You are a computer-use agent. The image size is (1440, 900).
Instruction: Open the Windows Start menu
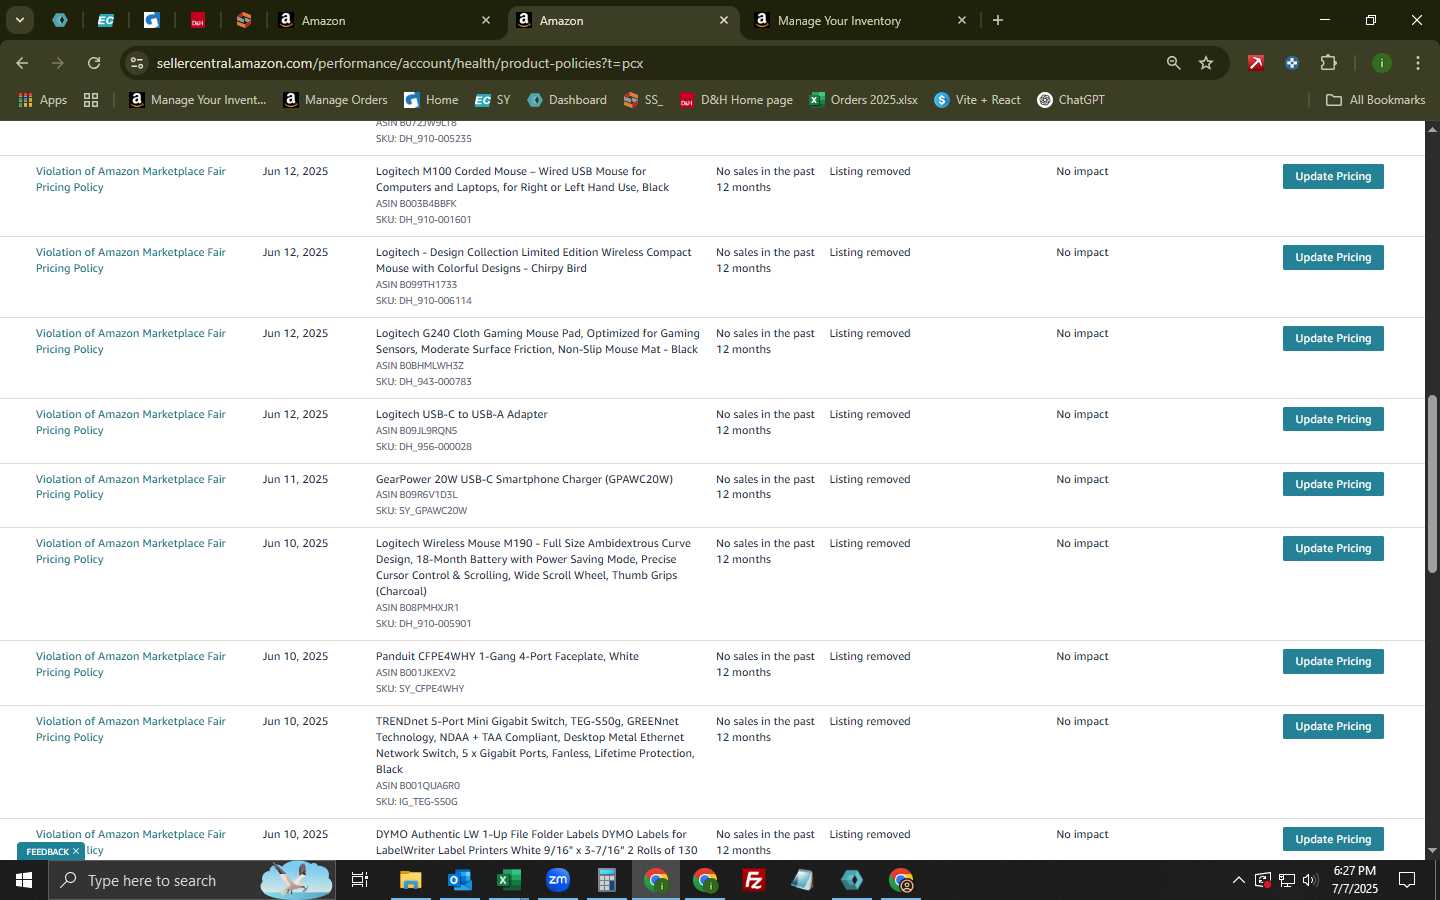click(24, 880)
